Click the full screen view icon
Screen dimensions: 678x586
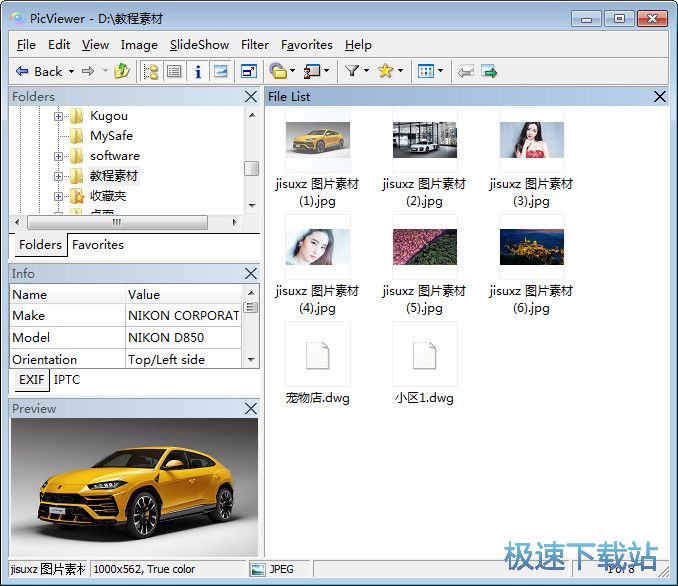(249, 71)
